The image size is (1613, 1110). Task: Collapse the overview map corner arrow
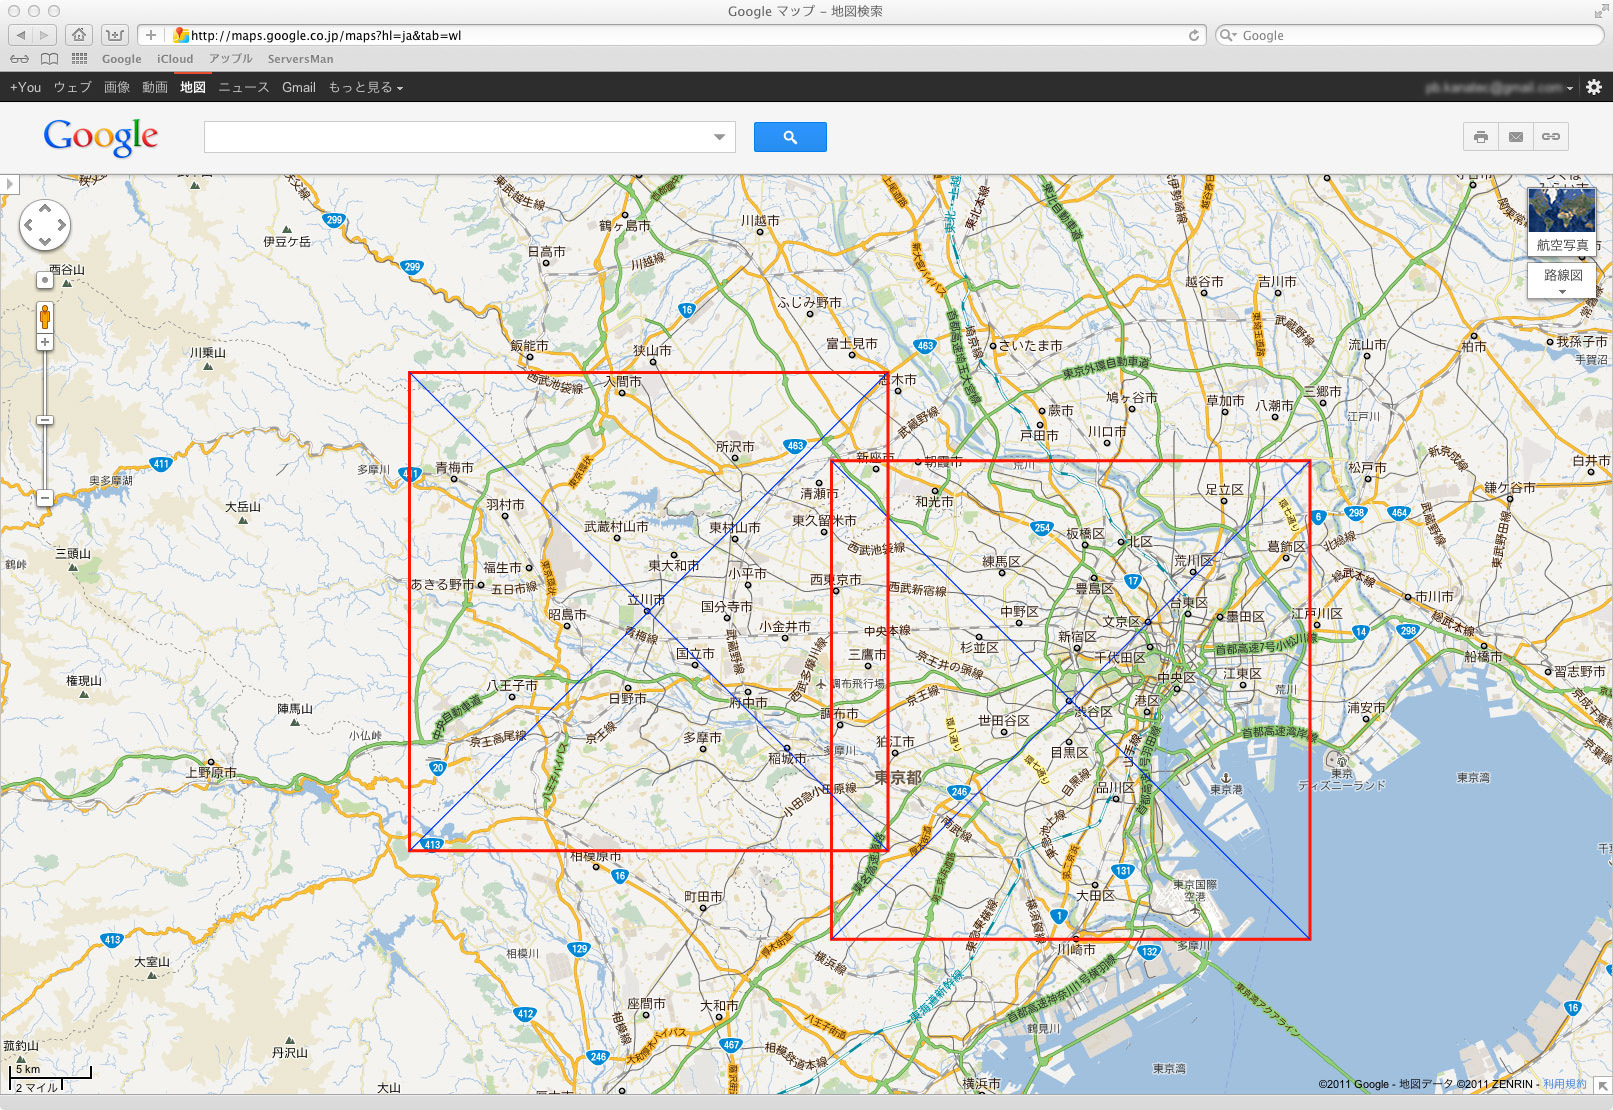click(x=1602, y=1085)
